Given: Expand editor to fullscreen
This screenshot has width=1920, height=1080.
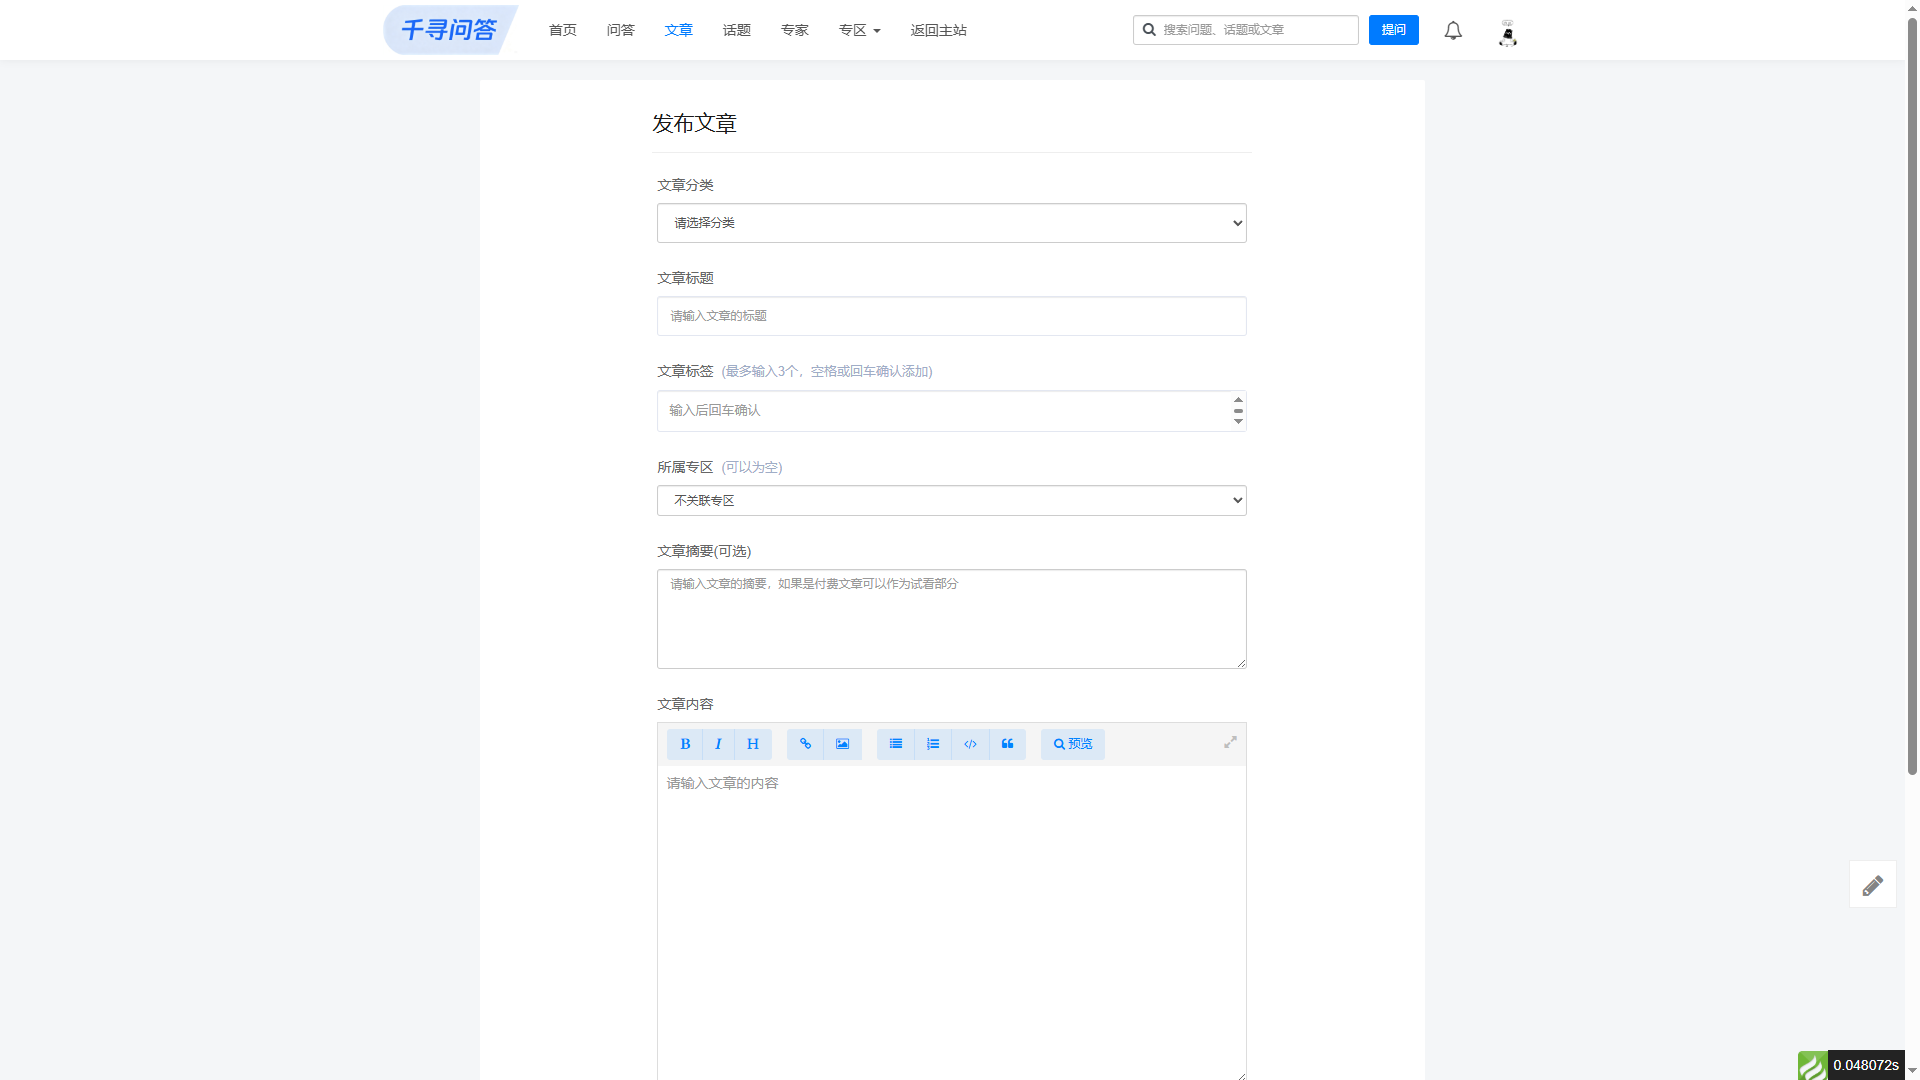Looking at the screenshot, I should [x=1230, y=742].
